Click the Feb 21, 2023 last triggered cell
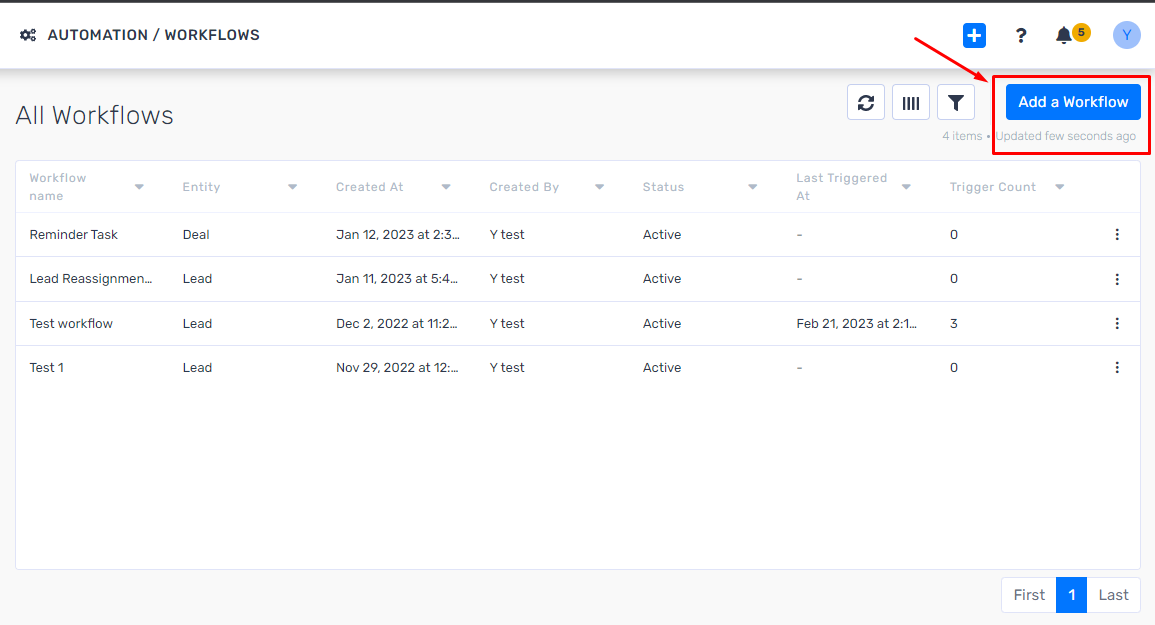1155x625 pixels. coord(857,324)
